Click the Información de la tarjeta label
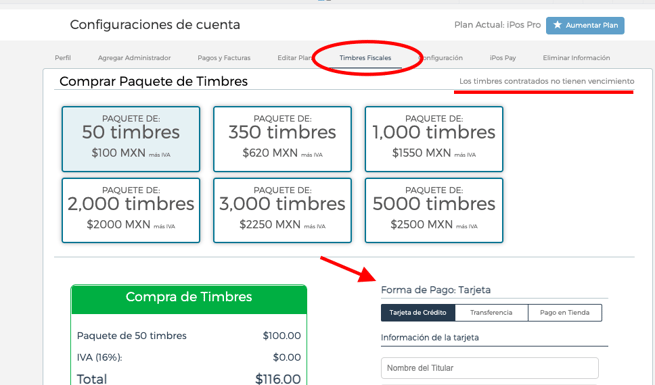The height and width of the screenshot is (385, 655). pos(430,337)
